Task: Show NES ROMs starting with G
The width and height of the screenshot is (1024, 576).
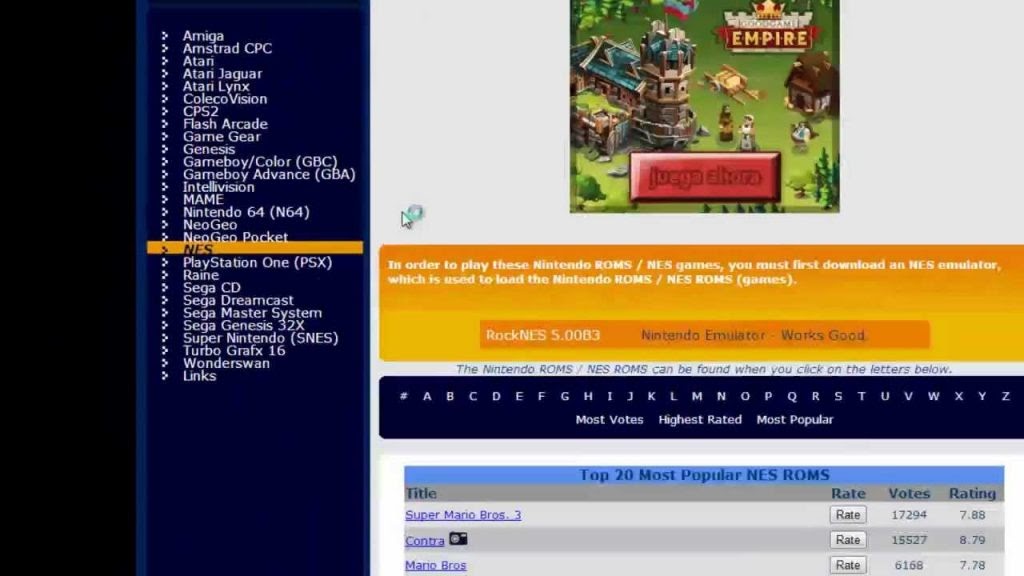Action: [x=565, y=396]
